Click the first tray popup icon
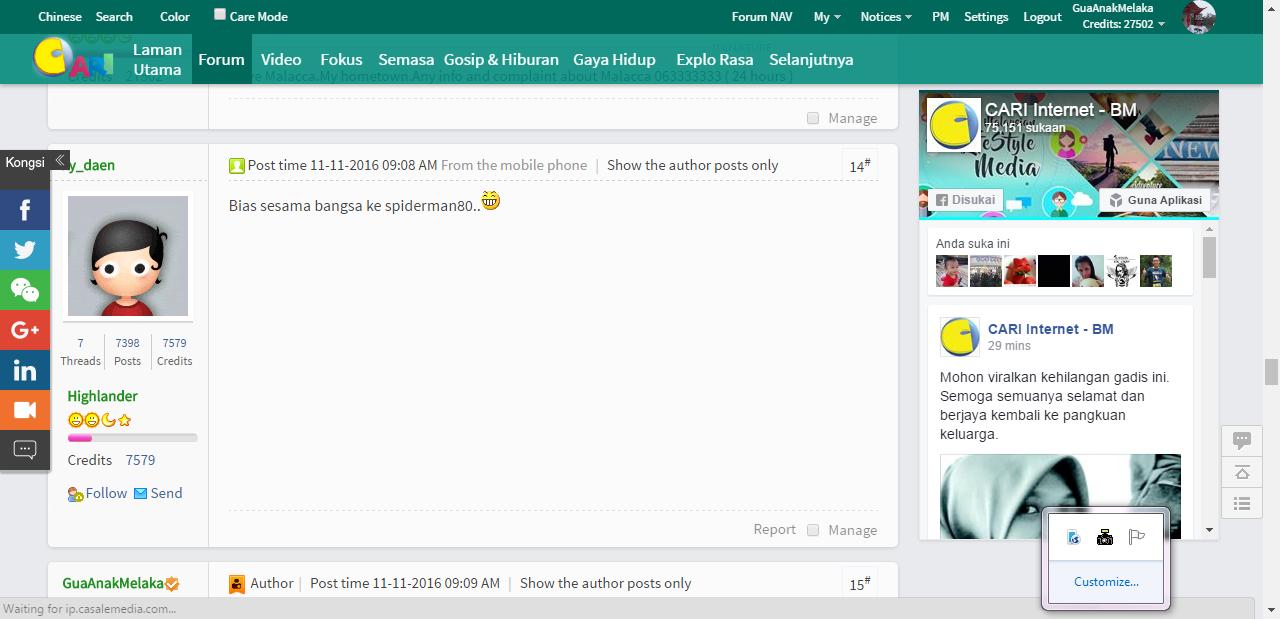Screen dimensions: 1280x619 [x=1073, y=537]
